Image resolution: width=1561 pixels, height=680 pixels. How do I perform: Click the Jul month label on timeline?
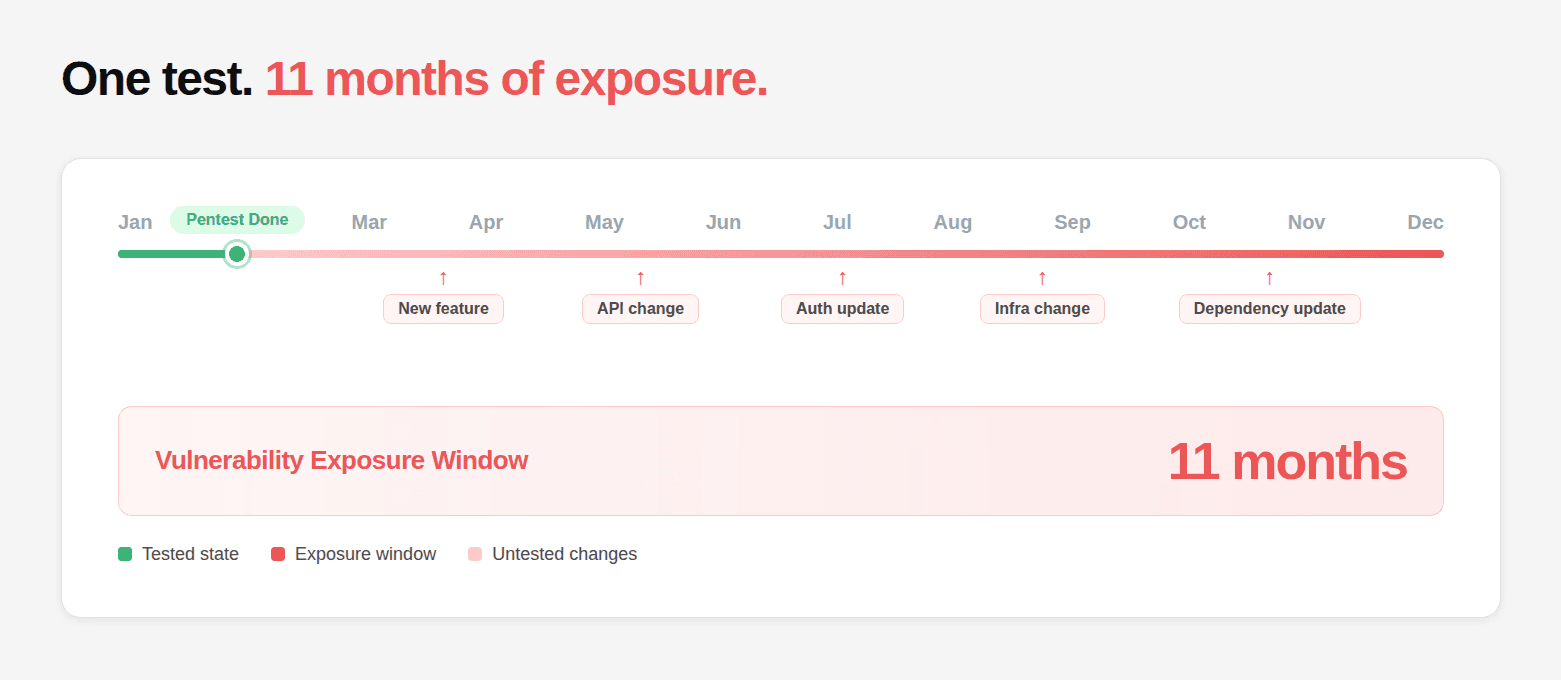click(x=837, y=222)
